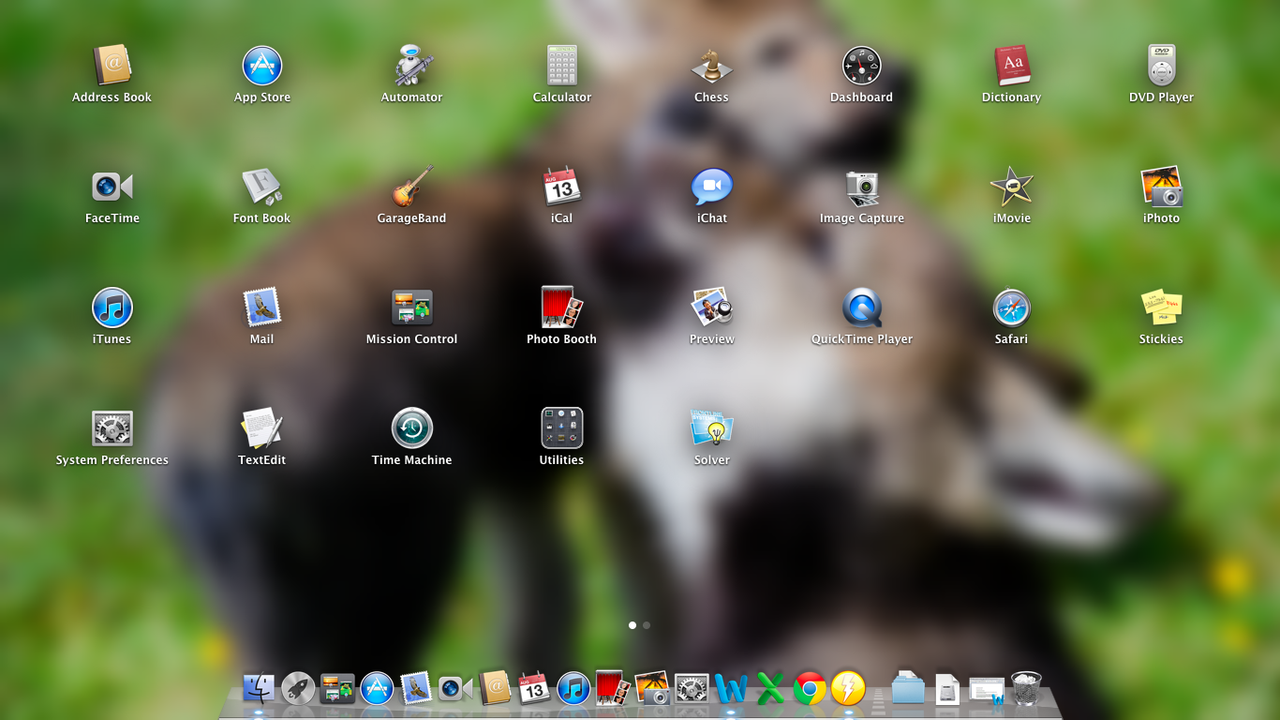Viewport: 1280px width, 720px height.
Task: Open the Utilities folder
Action: pos(562,429)
